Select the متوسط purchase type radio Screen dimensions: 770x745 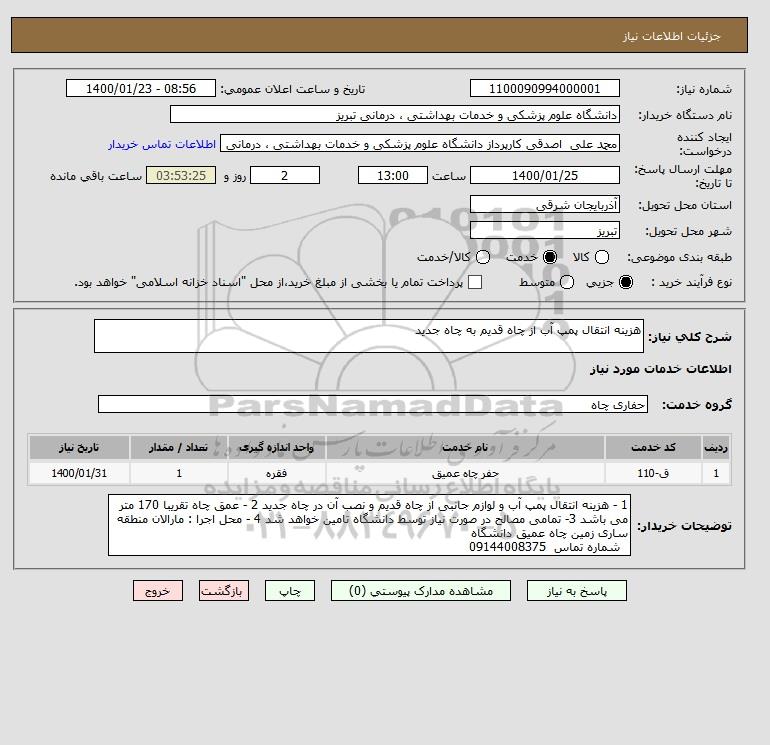tap(567, 282)
